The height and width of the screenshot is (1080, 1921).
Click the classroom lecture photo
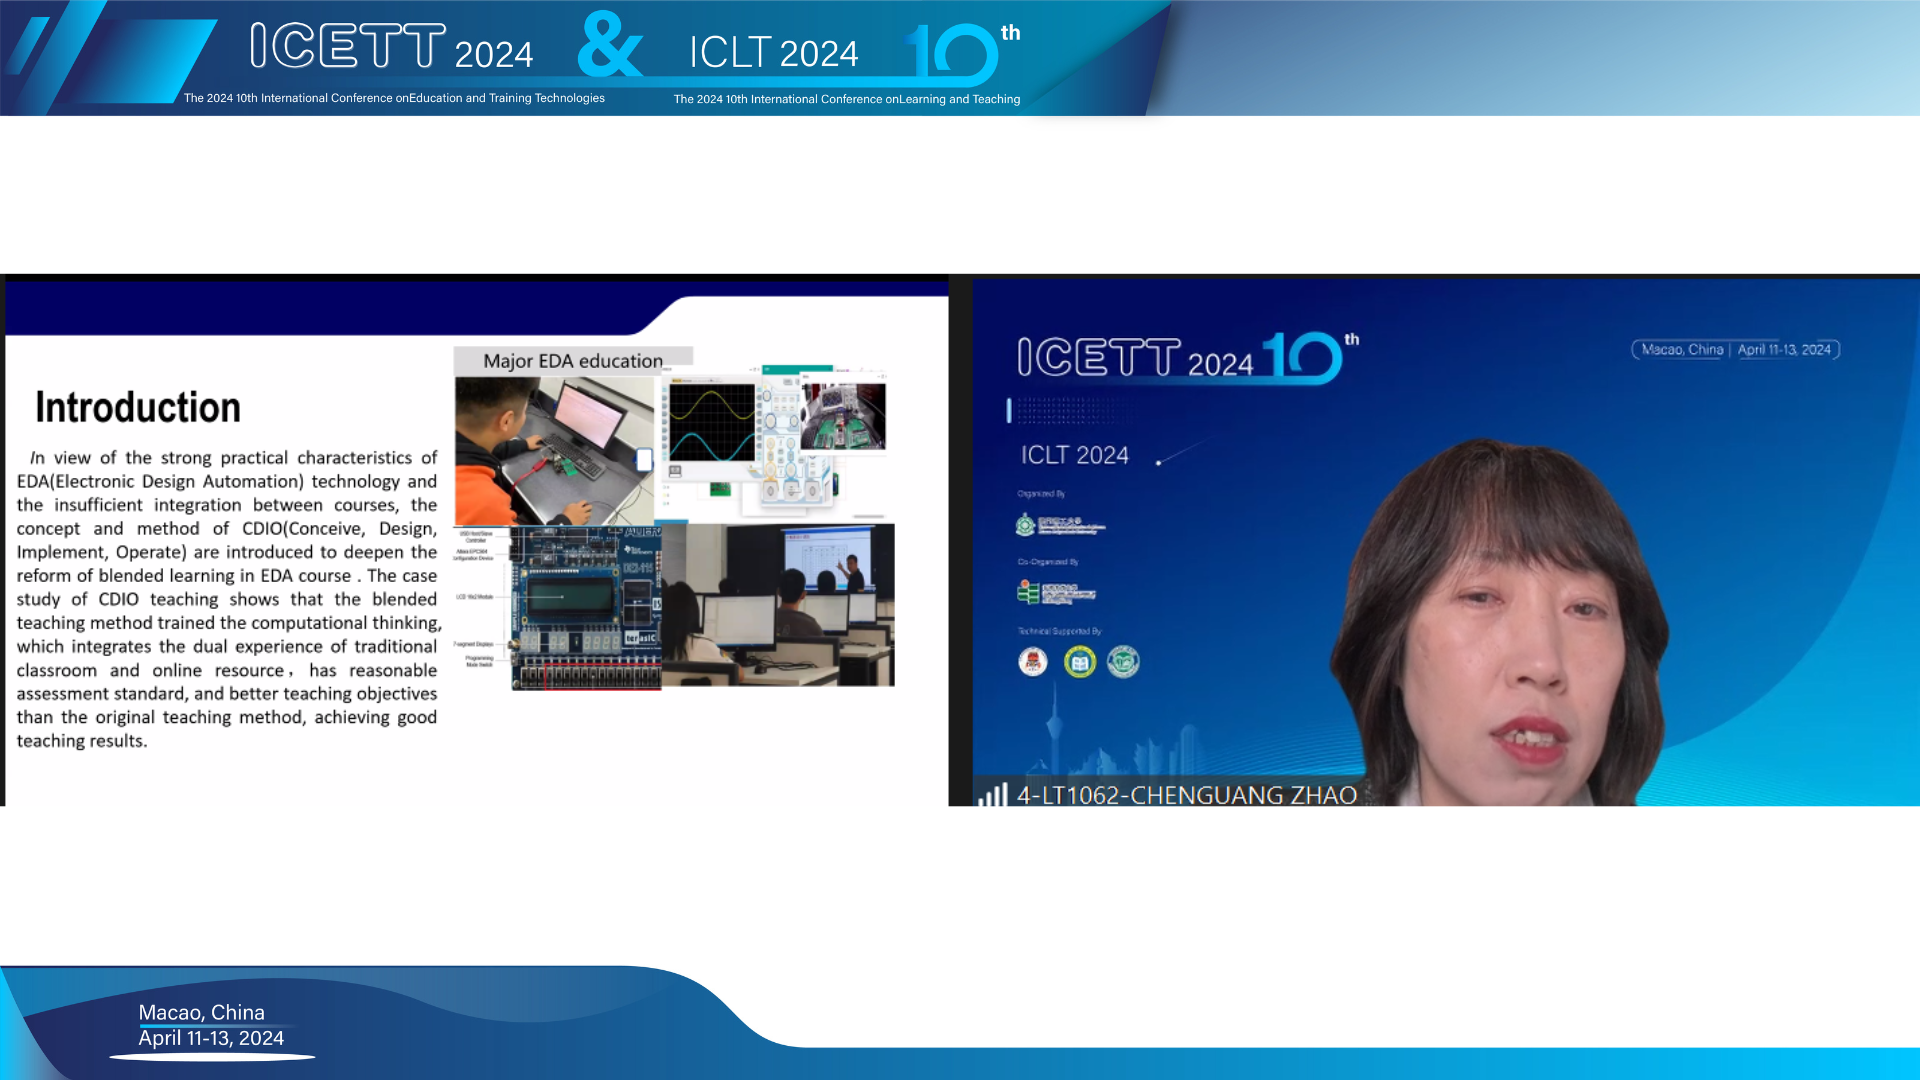[778, 605]
